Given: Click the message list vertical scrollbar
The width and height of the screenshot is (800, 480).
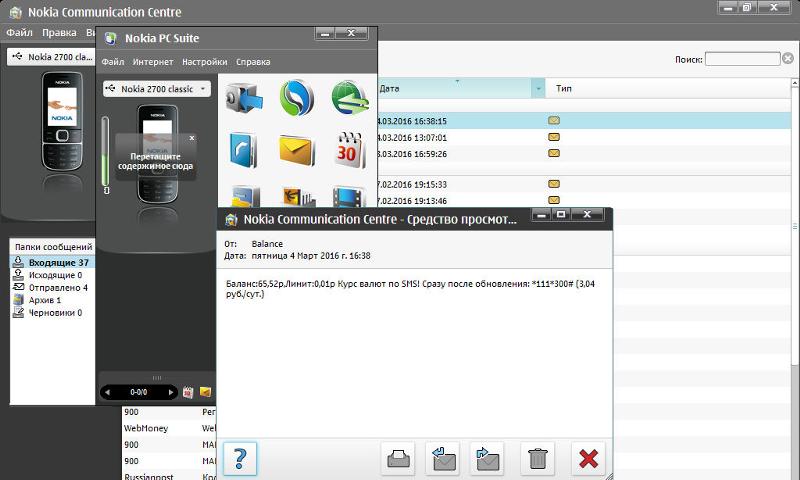Looking at the screenshot, I should point(795,224).
